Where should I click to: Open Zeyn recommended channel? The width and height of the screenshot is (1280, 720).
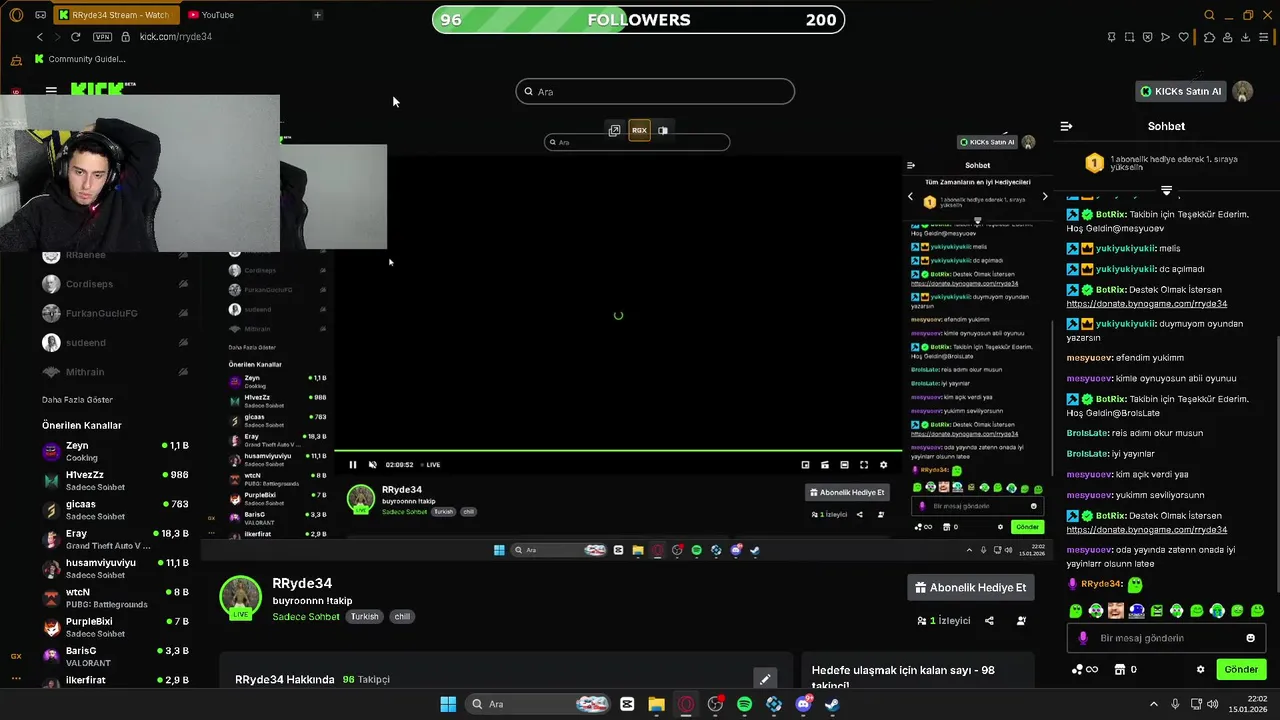(115, 451)
